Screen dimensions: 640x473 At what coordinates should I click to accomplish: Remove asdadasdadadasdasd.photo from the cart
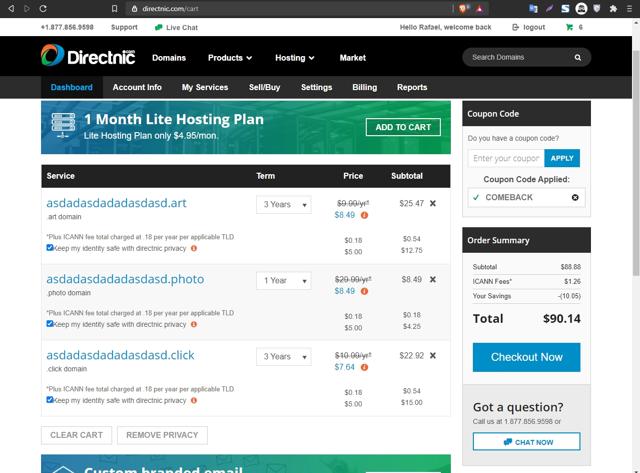pyautogui.click(x=433, y=279)
